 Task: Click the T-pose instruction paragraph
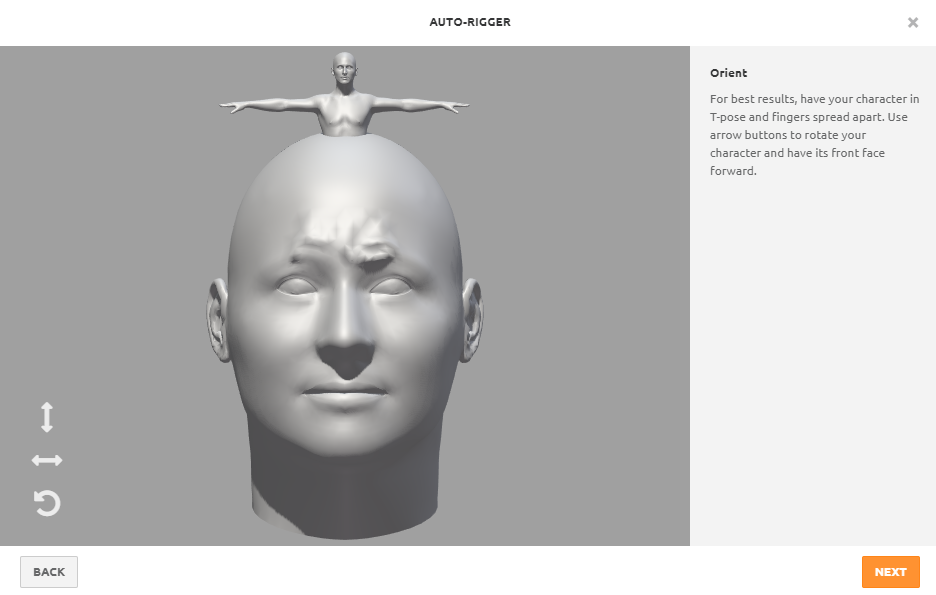point(814,135)
